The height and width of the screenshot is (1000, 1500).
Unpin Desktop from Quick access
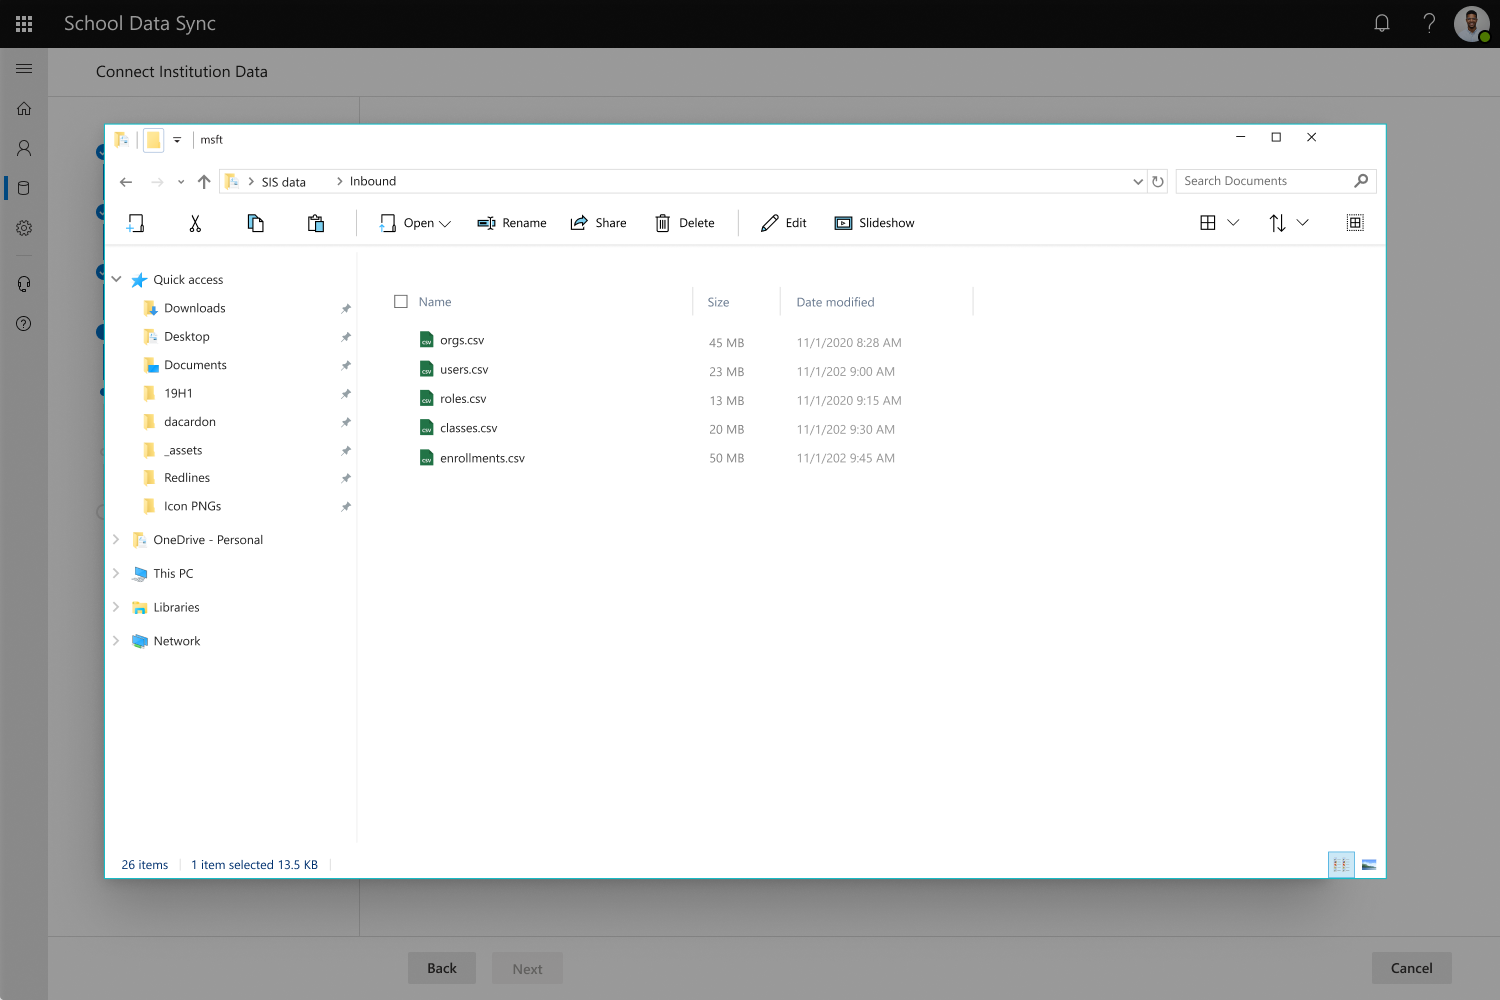click(x=346, y=337)
